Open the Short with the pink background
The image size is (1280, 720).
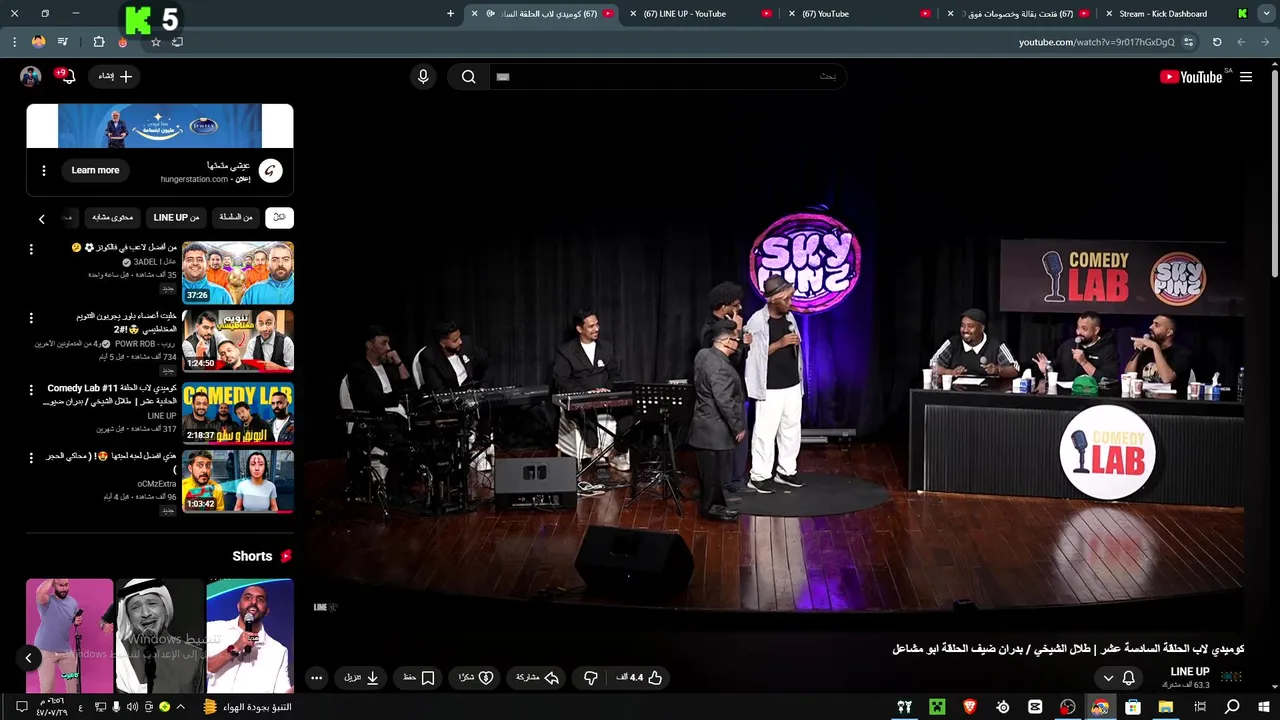[69, 636]
